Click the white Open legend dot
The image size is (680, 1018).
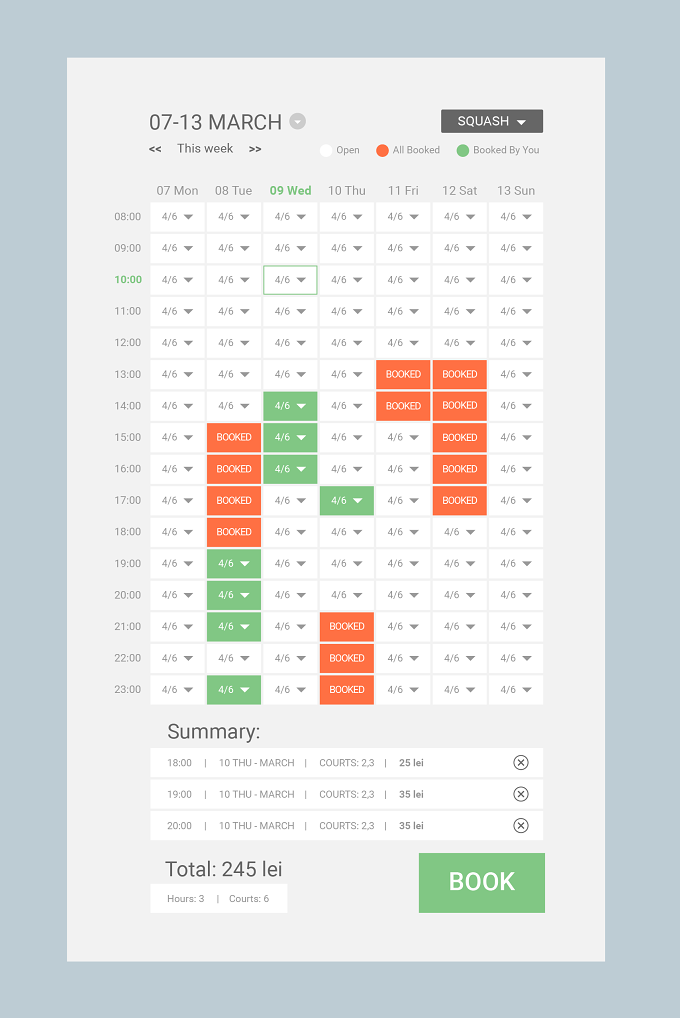pos(326,151)
